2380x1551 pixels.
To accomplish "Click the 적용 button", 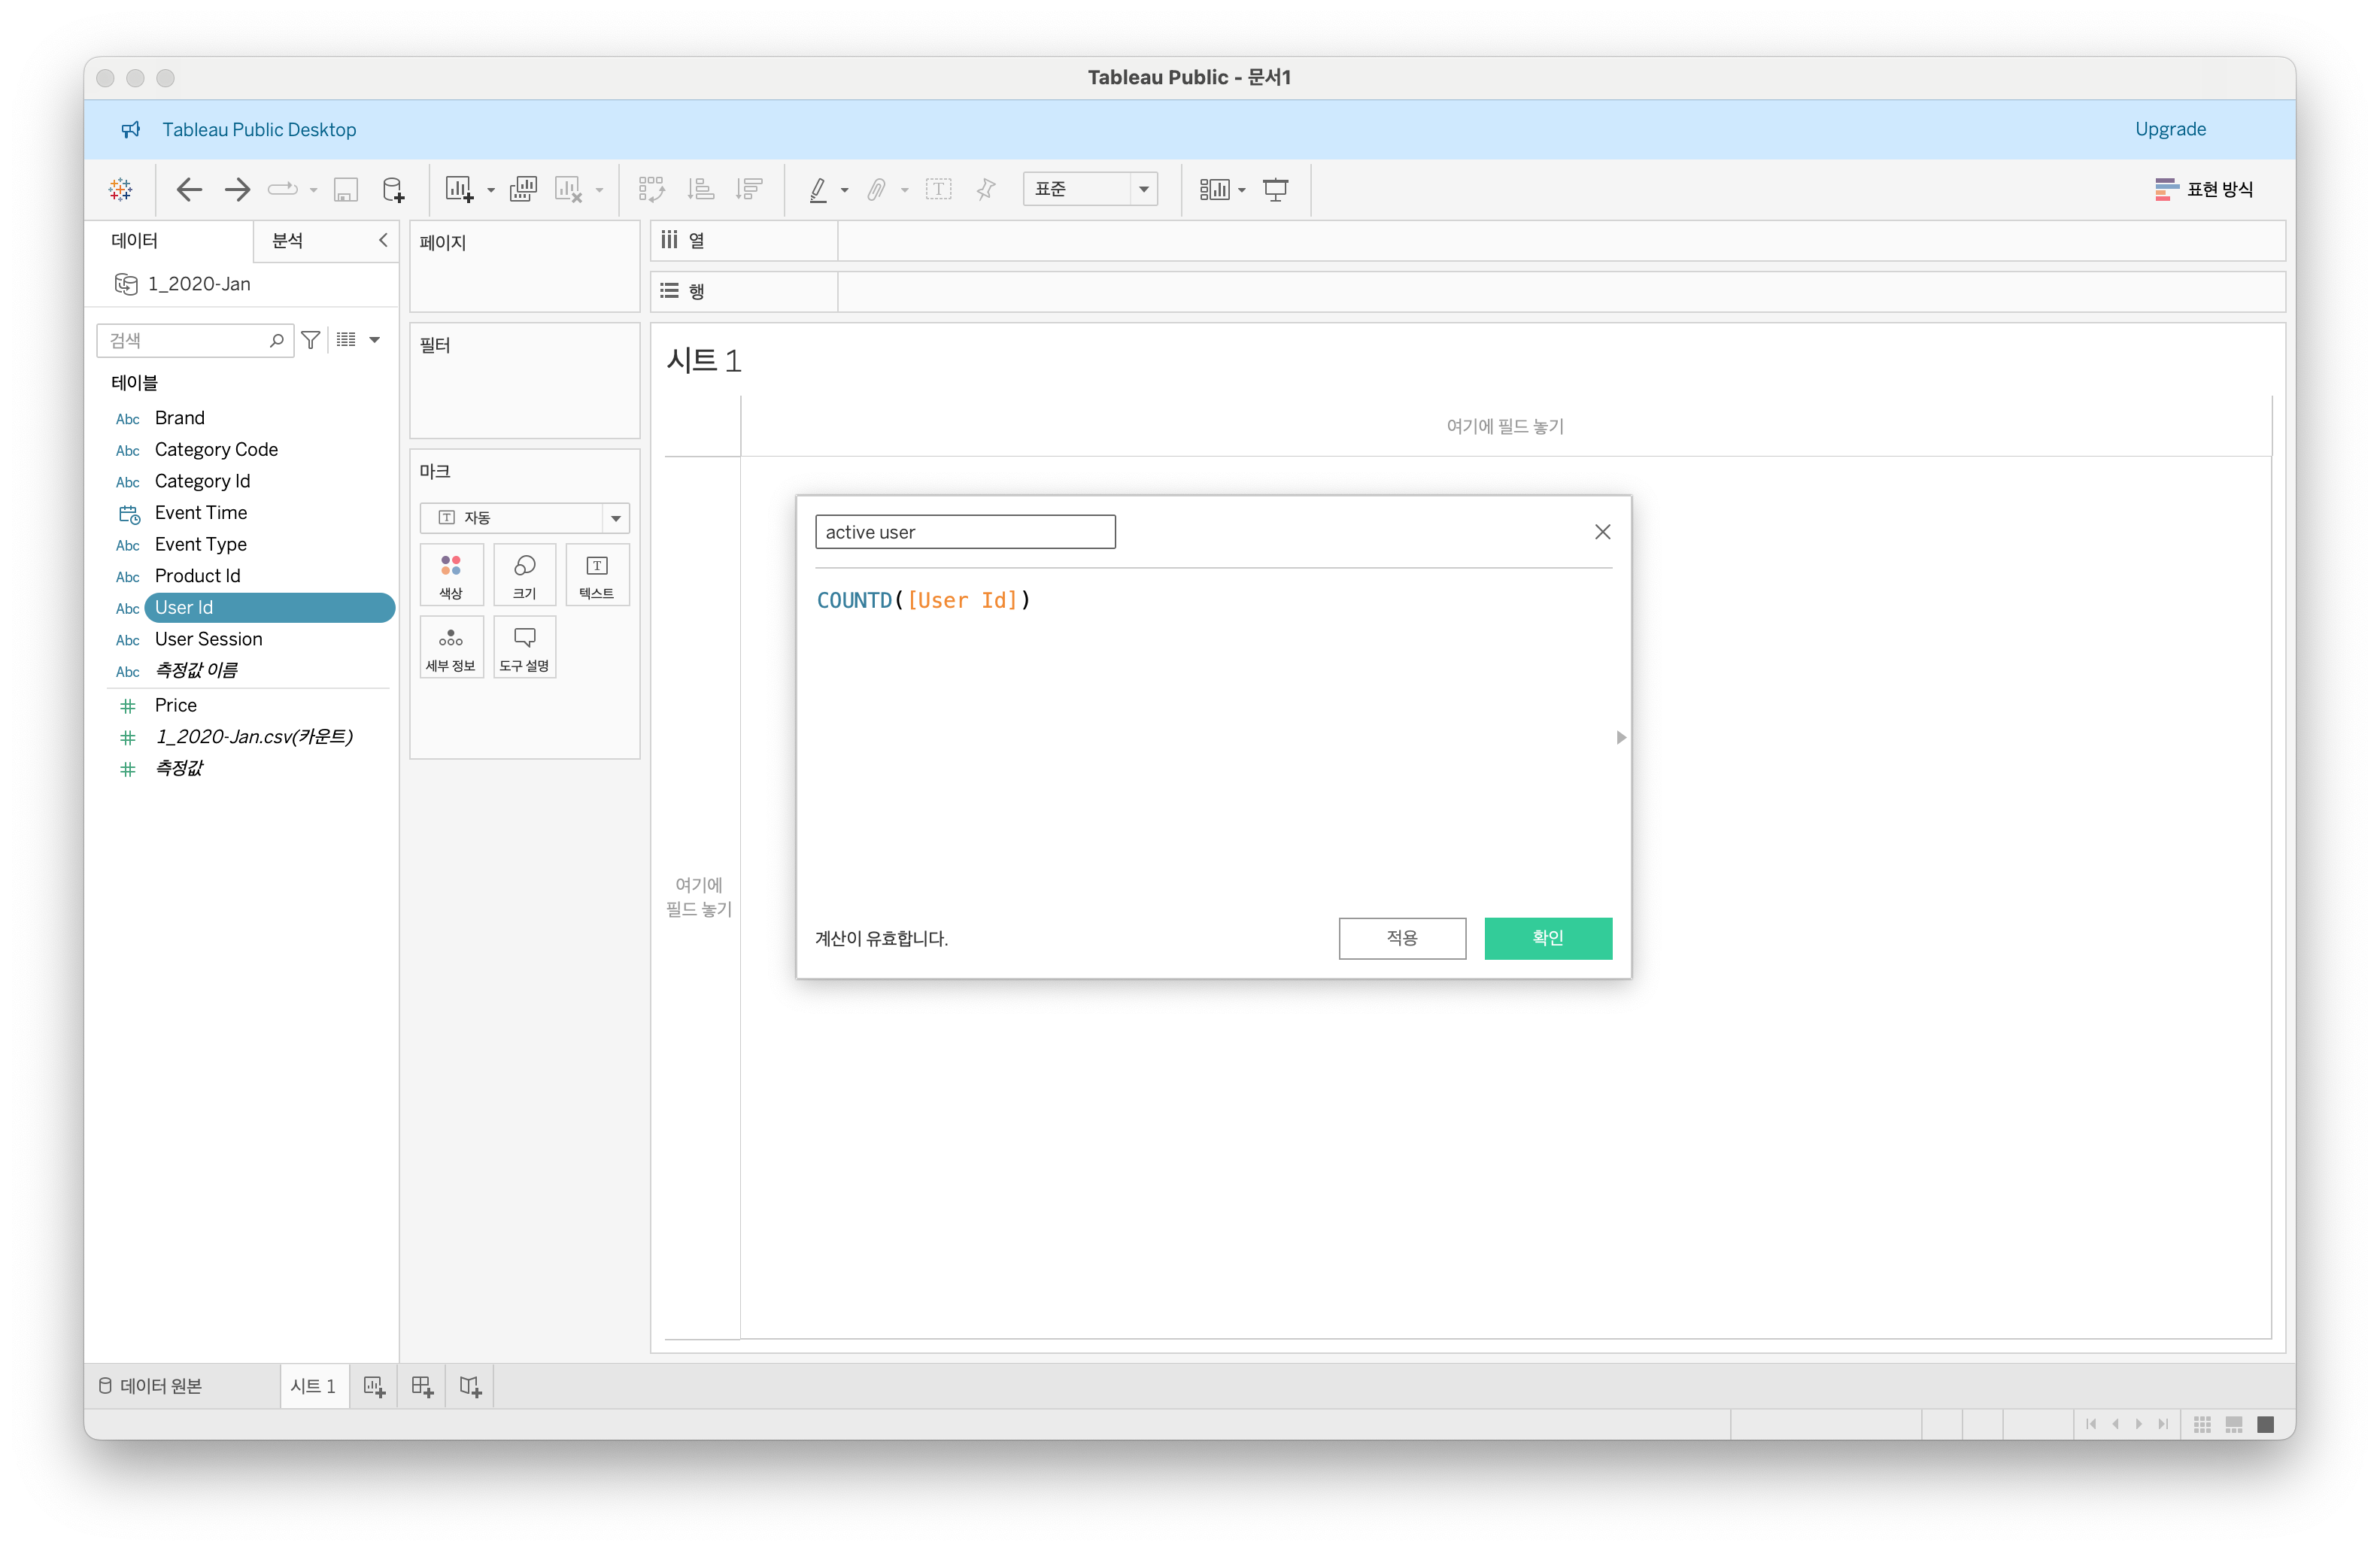I will point(1401,937).
